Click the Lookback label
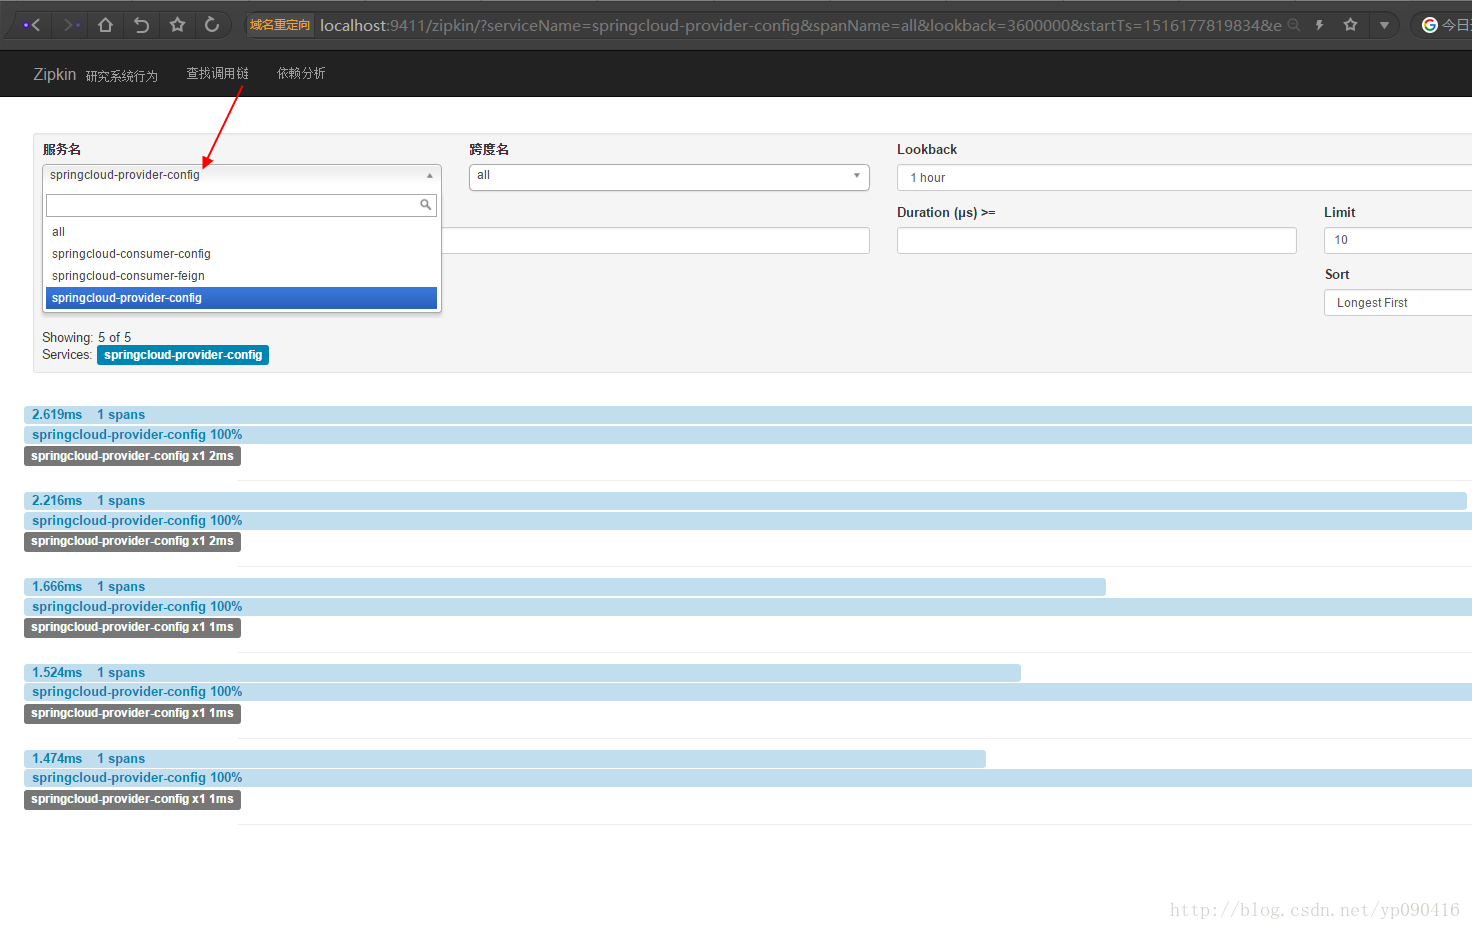Image resolution: width=1472 pixels, height=930 pixels. 927,149
